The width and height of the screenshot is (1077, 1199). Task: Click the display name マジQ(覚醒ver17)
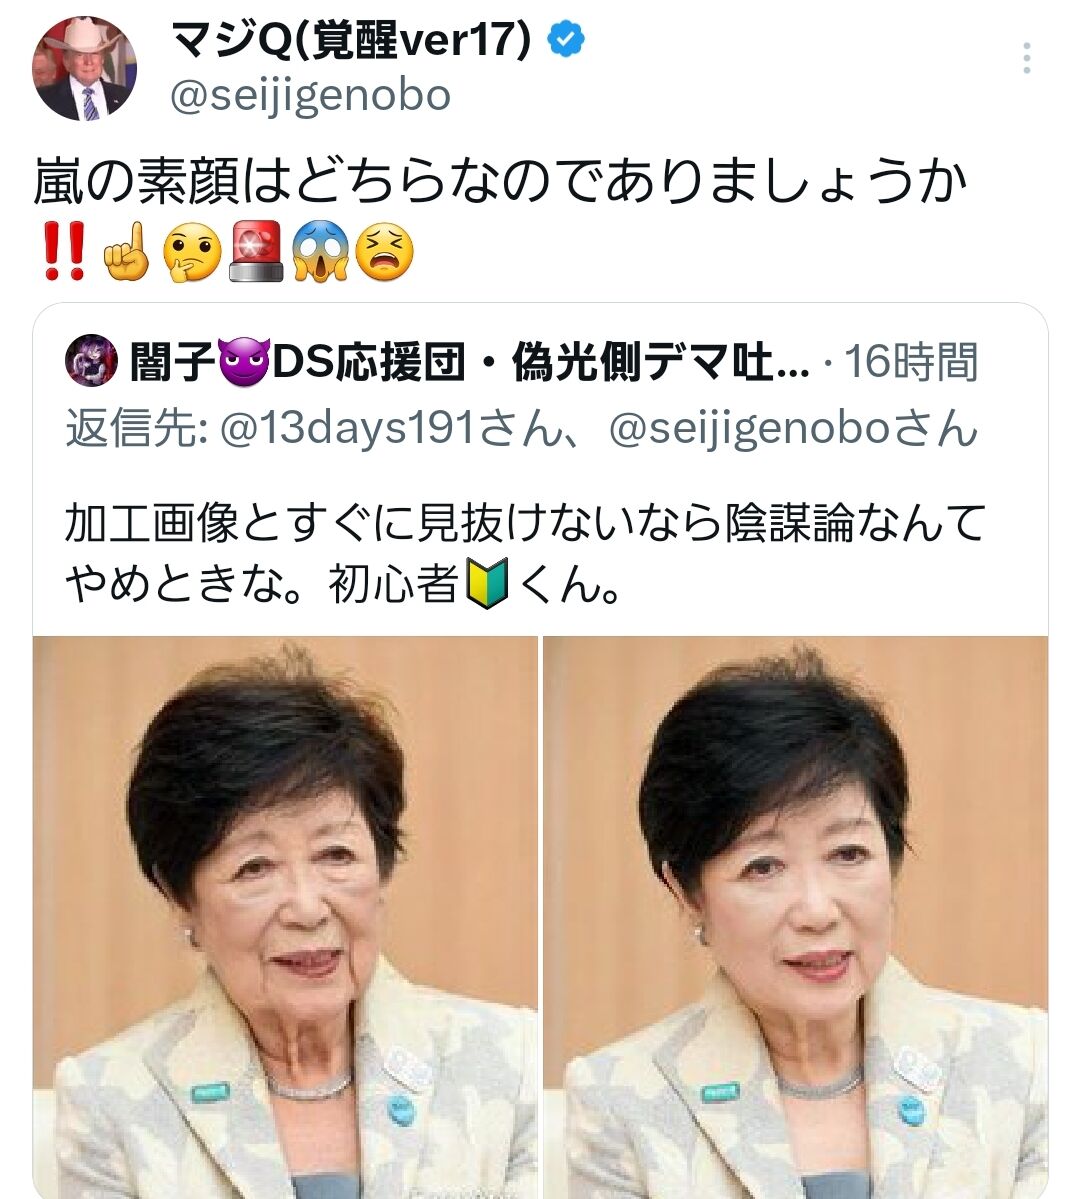point(350,40)
